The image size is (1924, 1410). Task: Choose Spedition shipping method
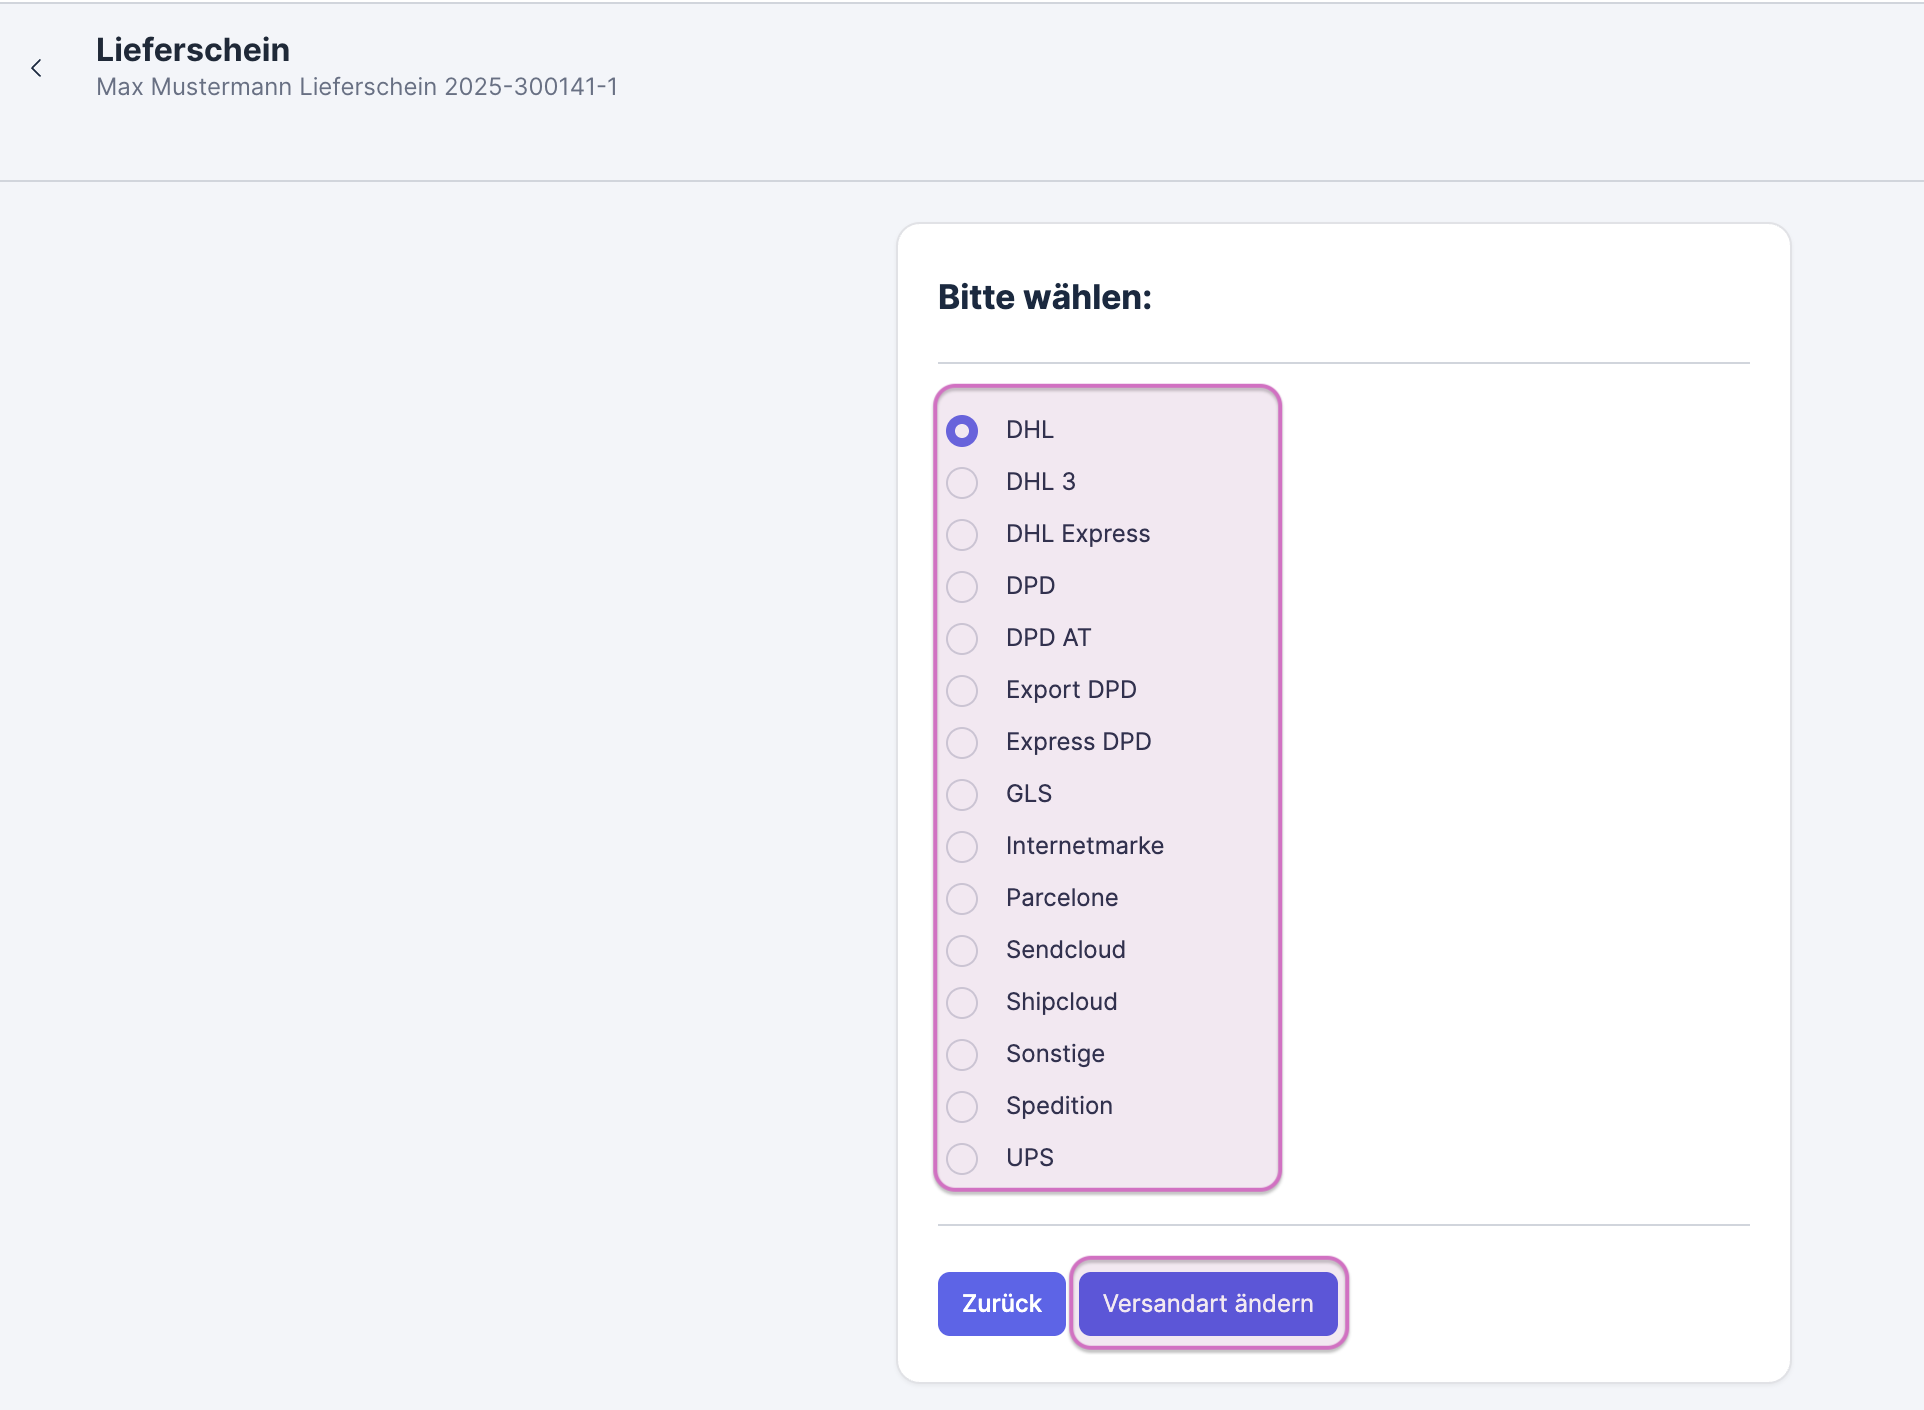point(962,1107)
